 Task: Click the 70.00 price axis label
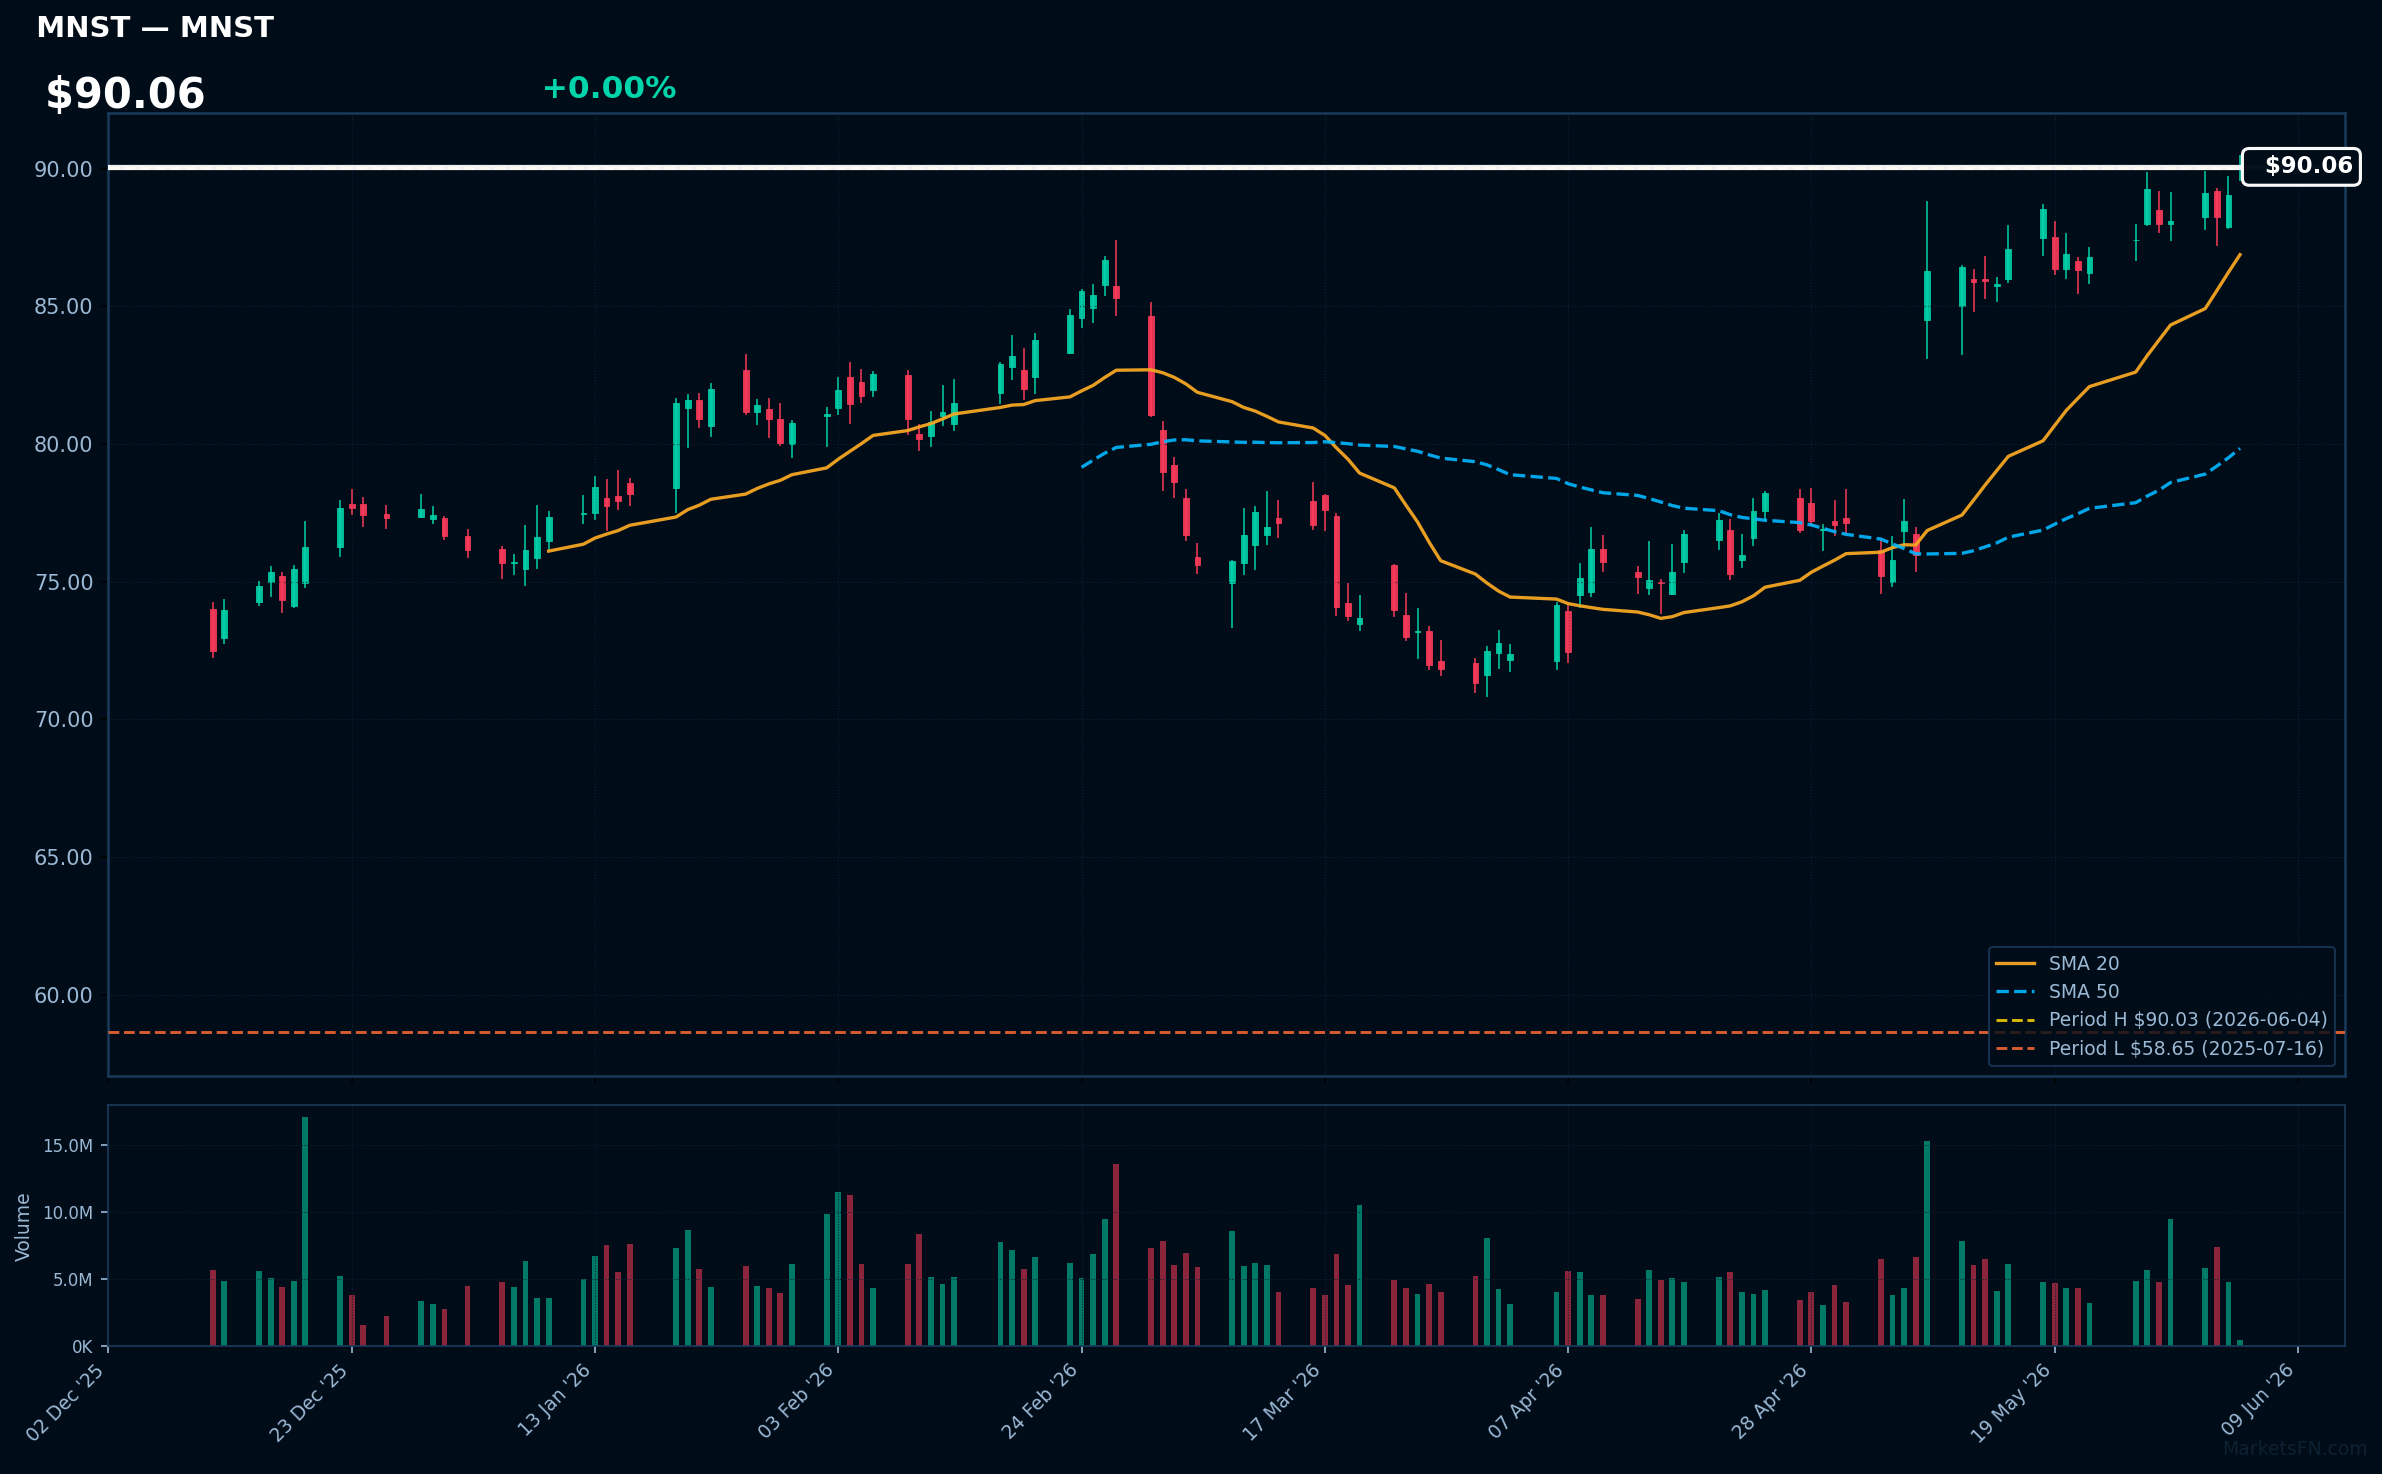(x=63, y=719)
